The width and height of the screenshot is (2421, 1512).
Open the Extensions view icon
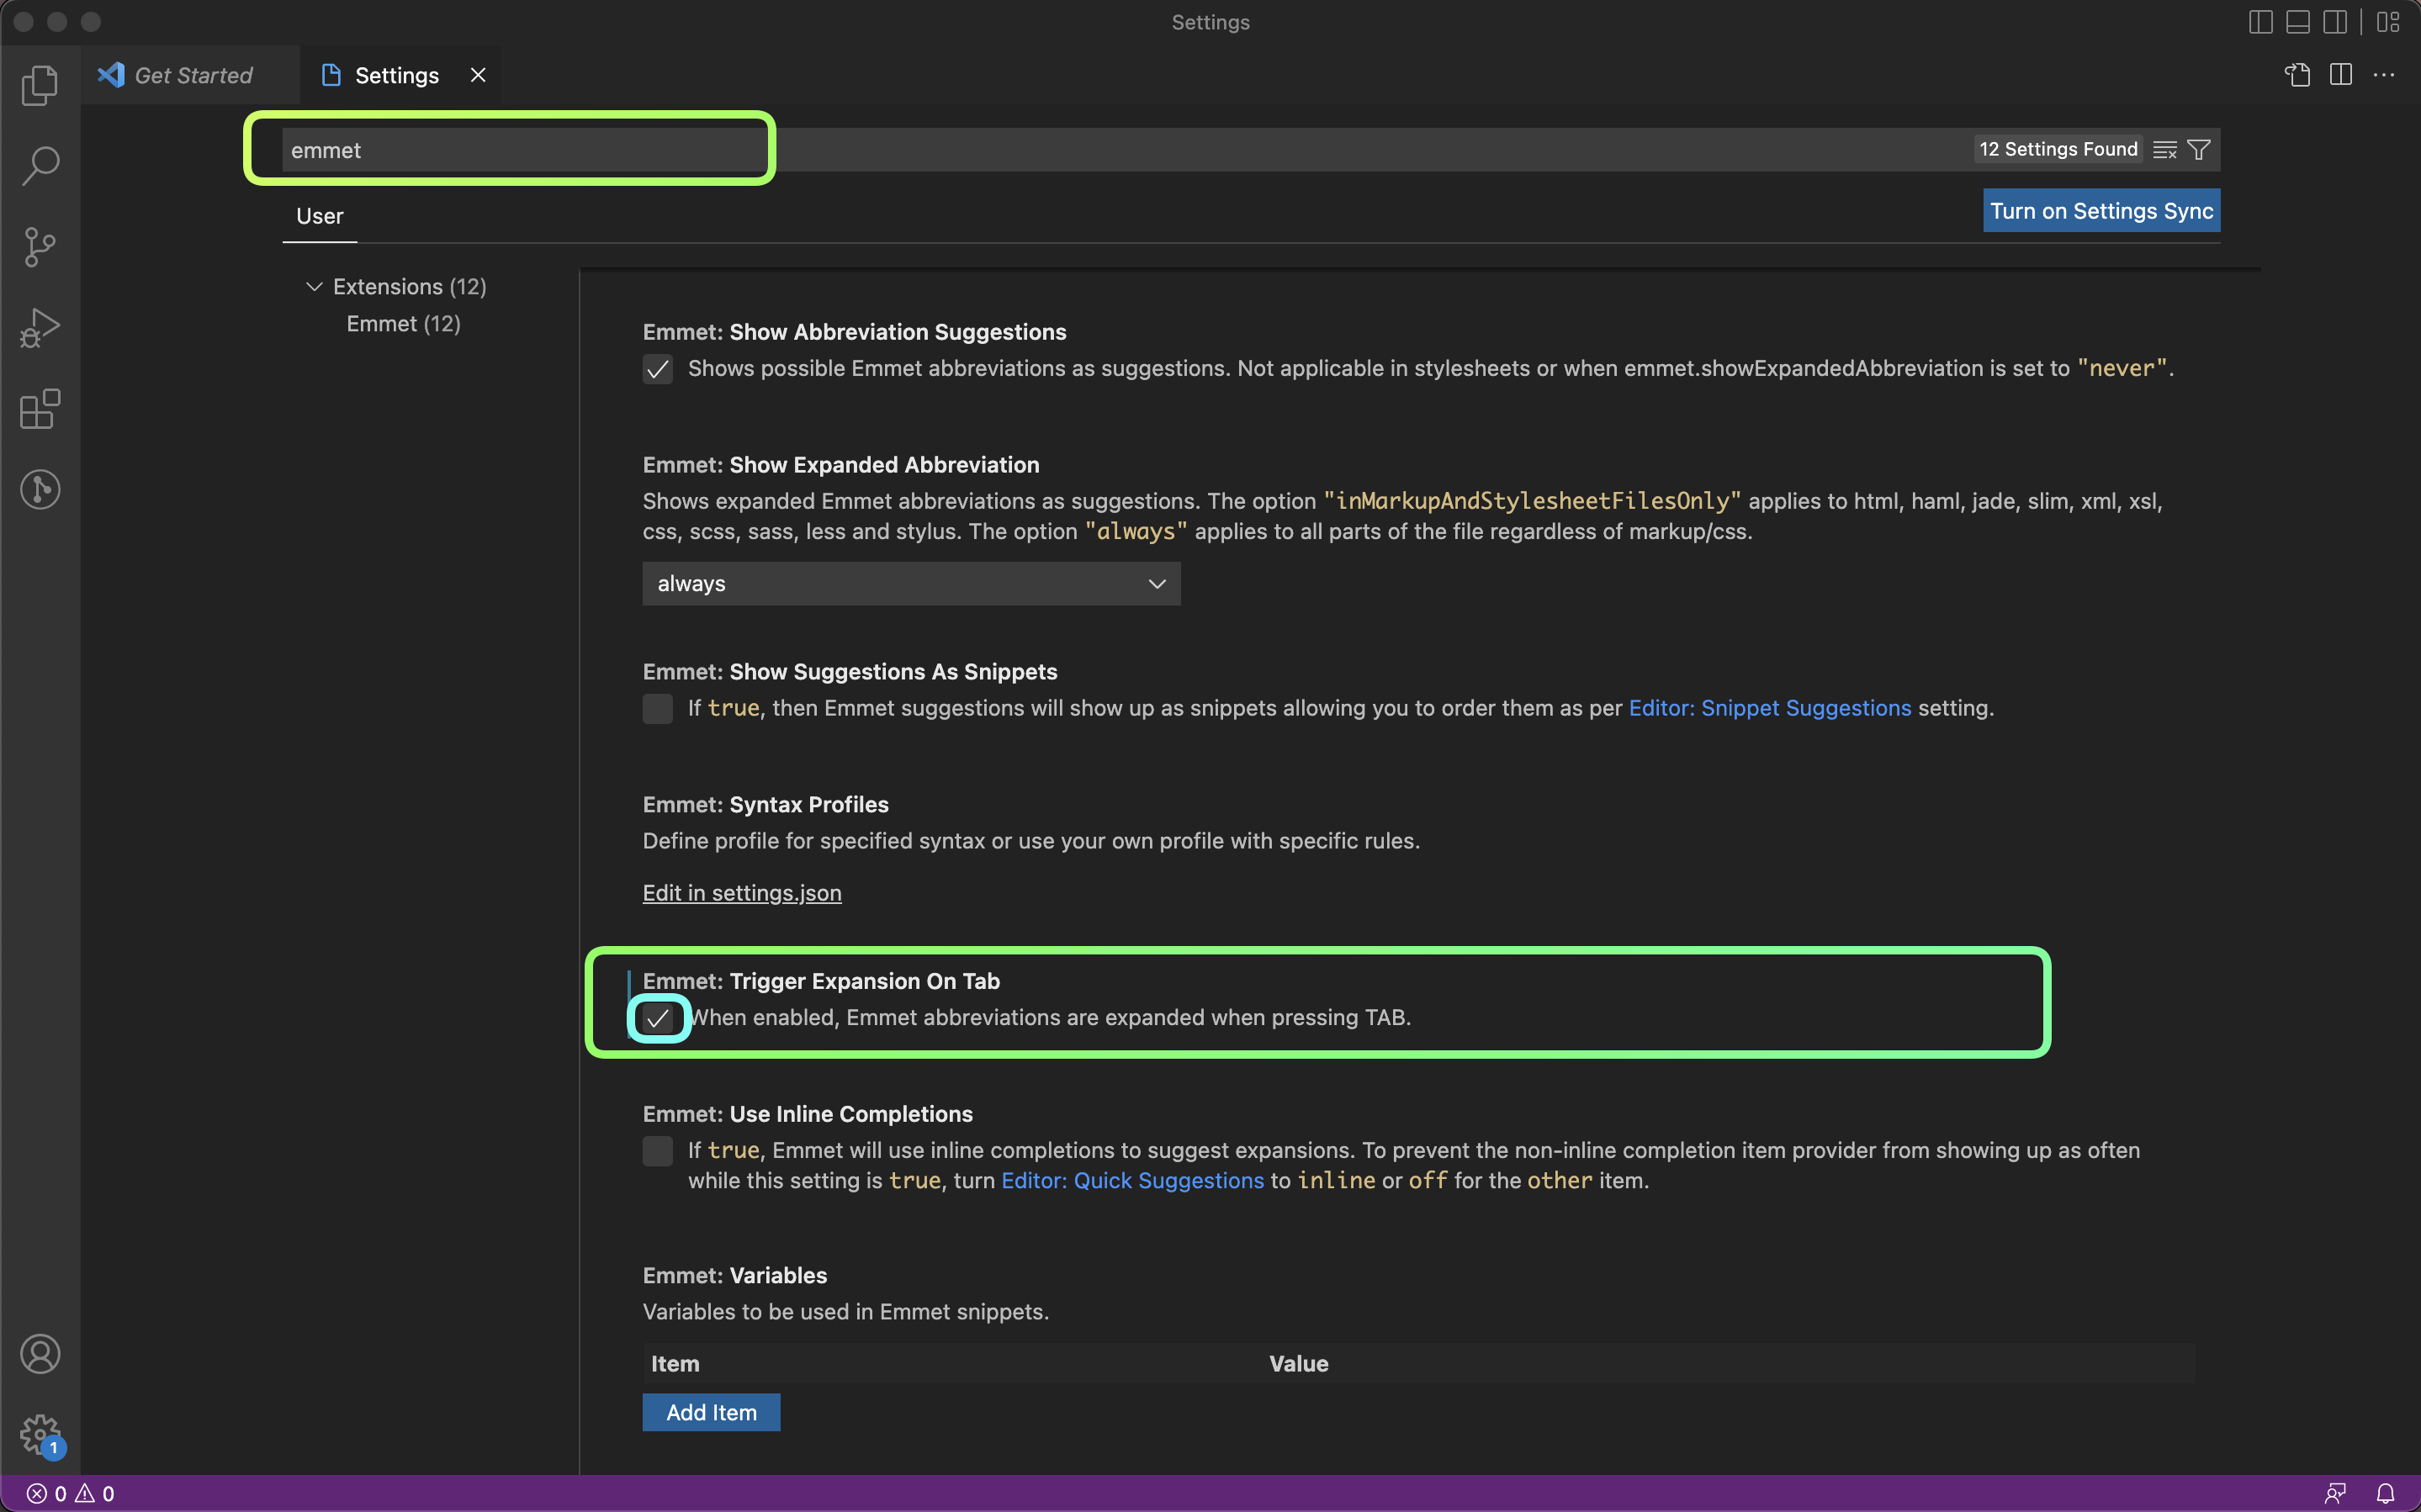40,409
